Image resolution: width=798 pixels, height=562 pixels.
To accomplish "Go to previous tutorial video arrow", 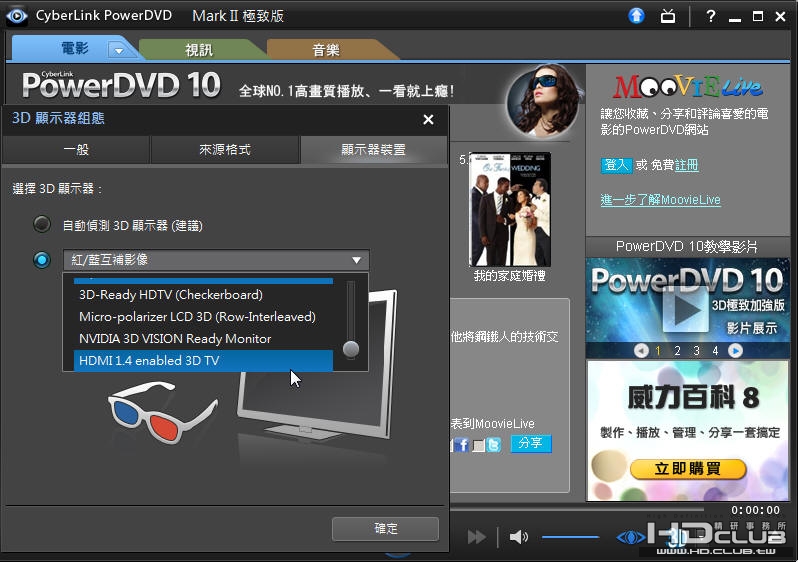I will click(641, 350).
